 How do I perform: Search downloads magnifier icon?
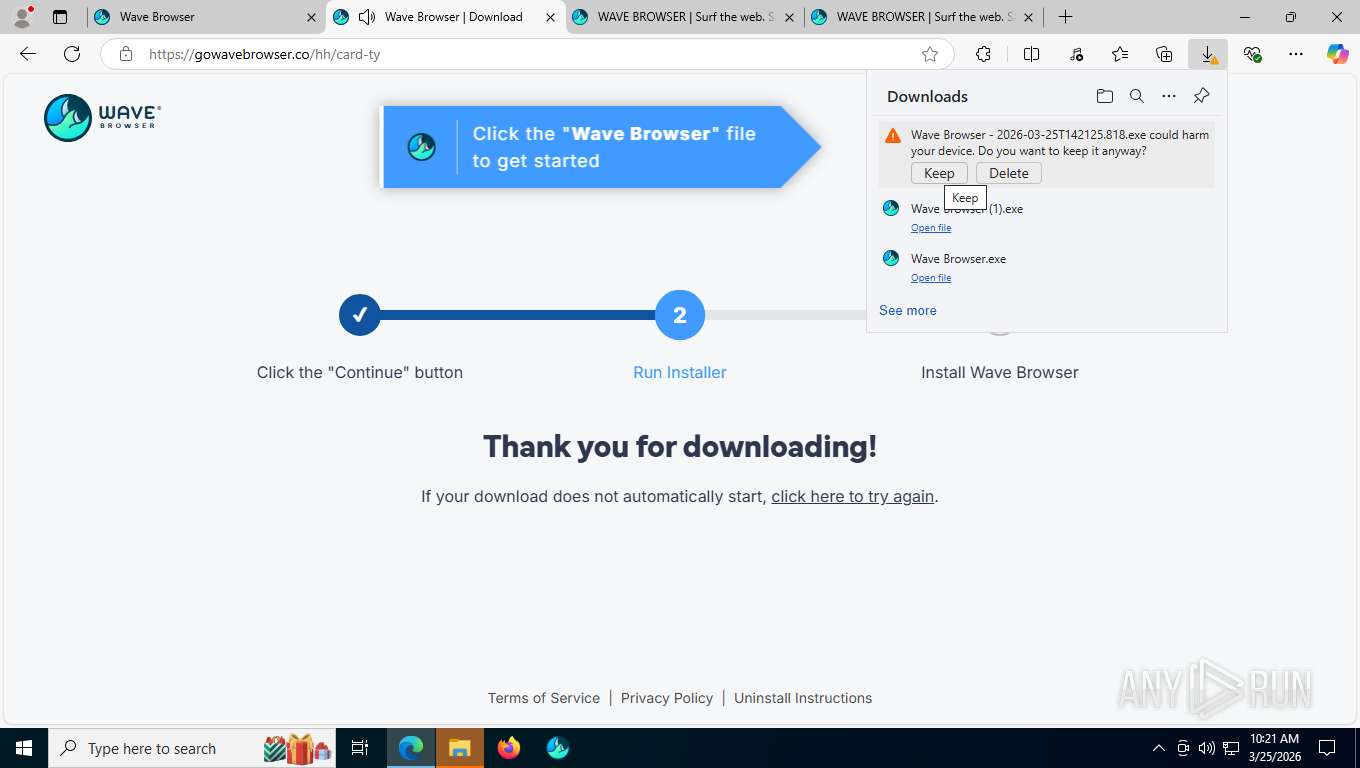click(x=1136, y=96)
